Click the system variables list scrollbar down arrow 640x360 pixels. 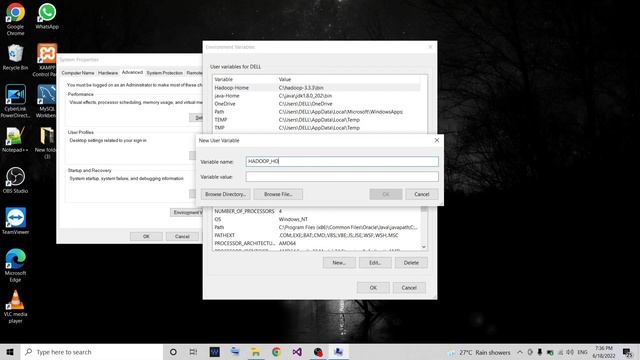424,247
